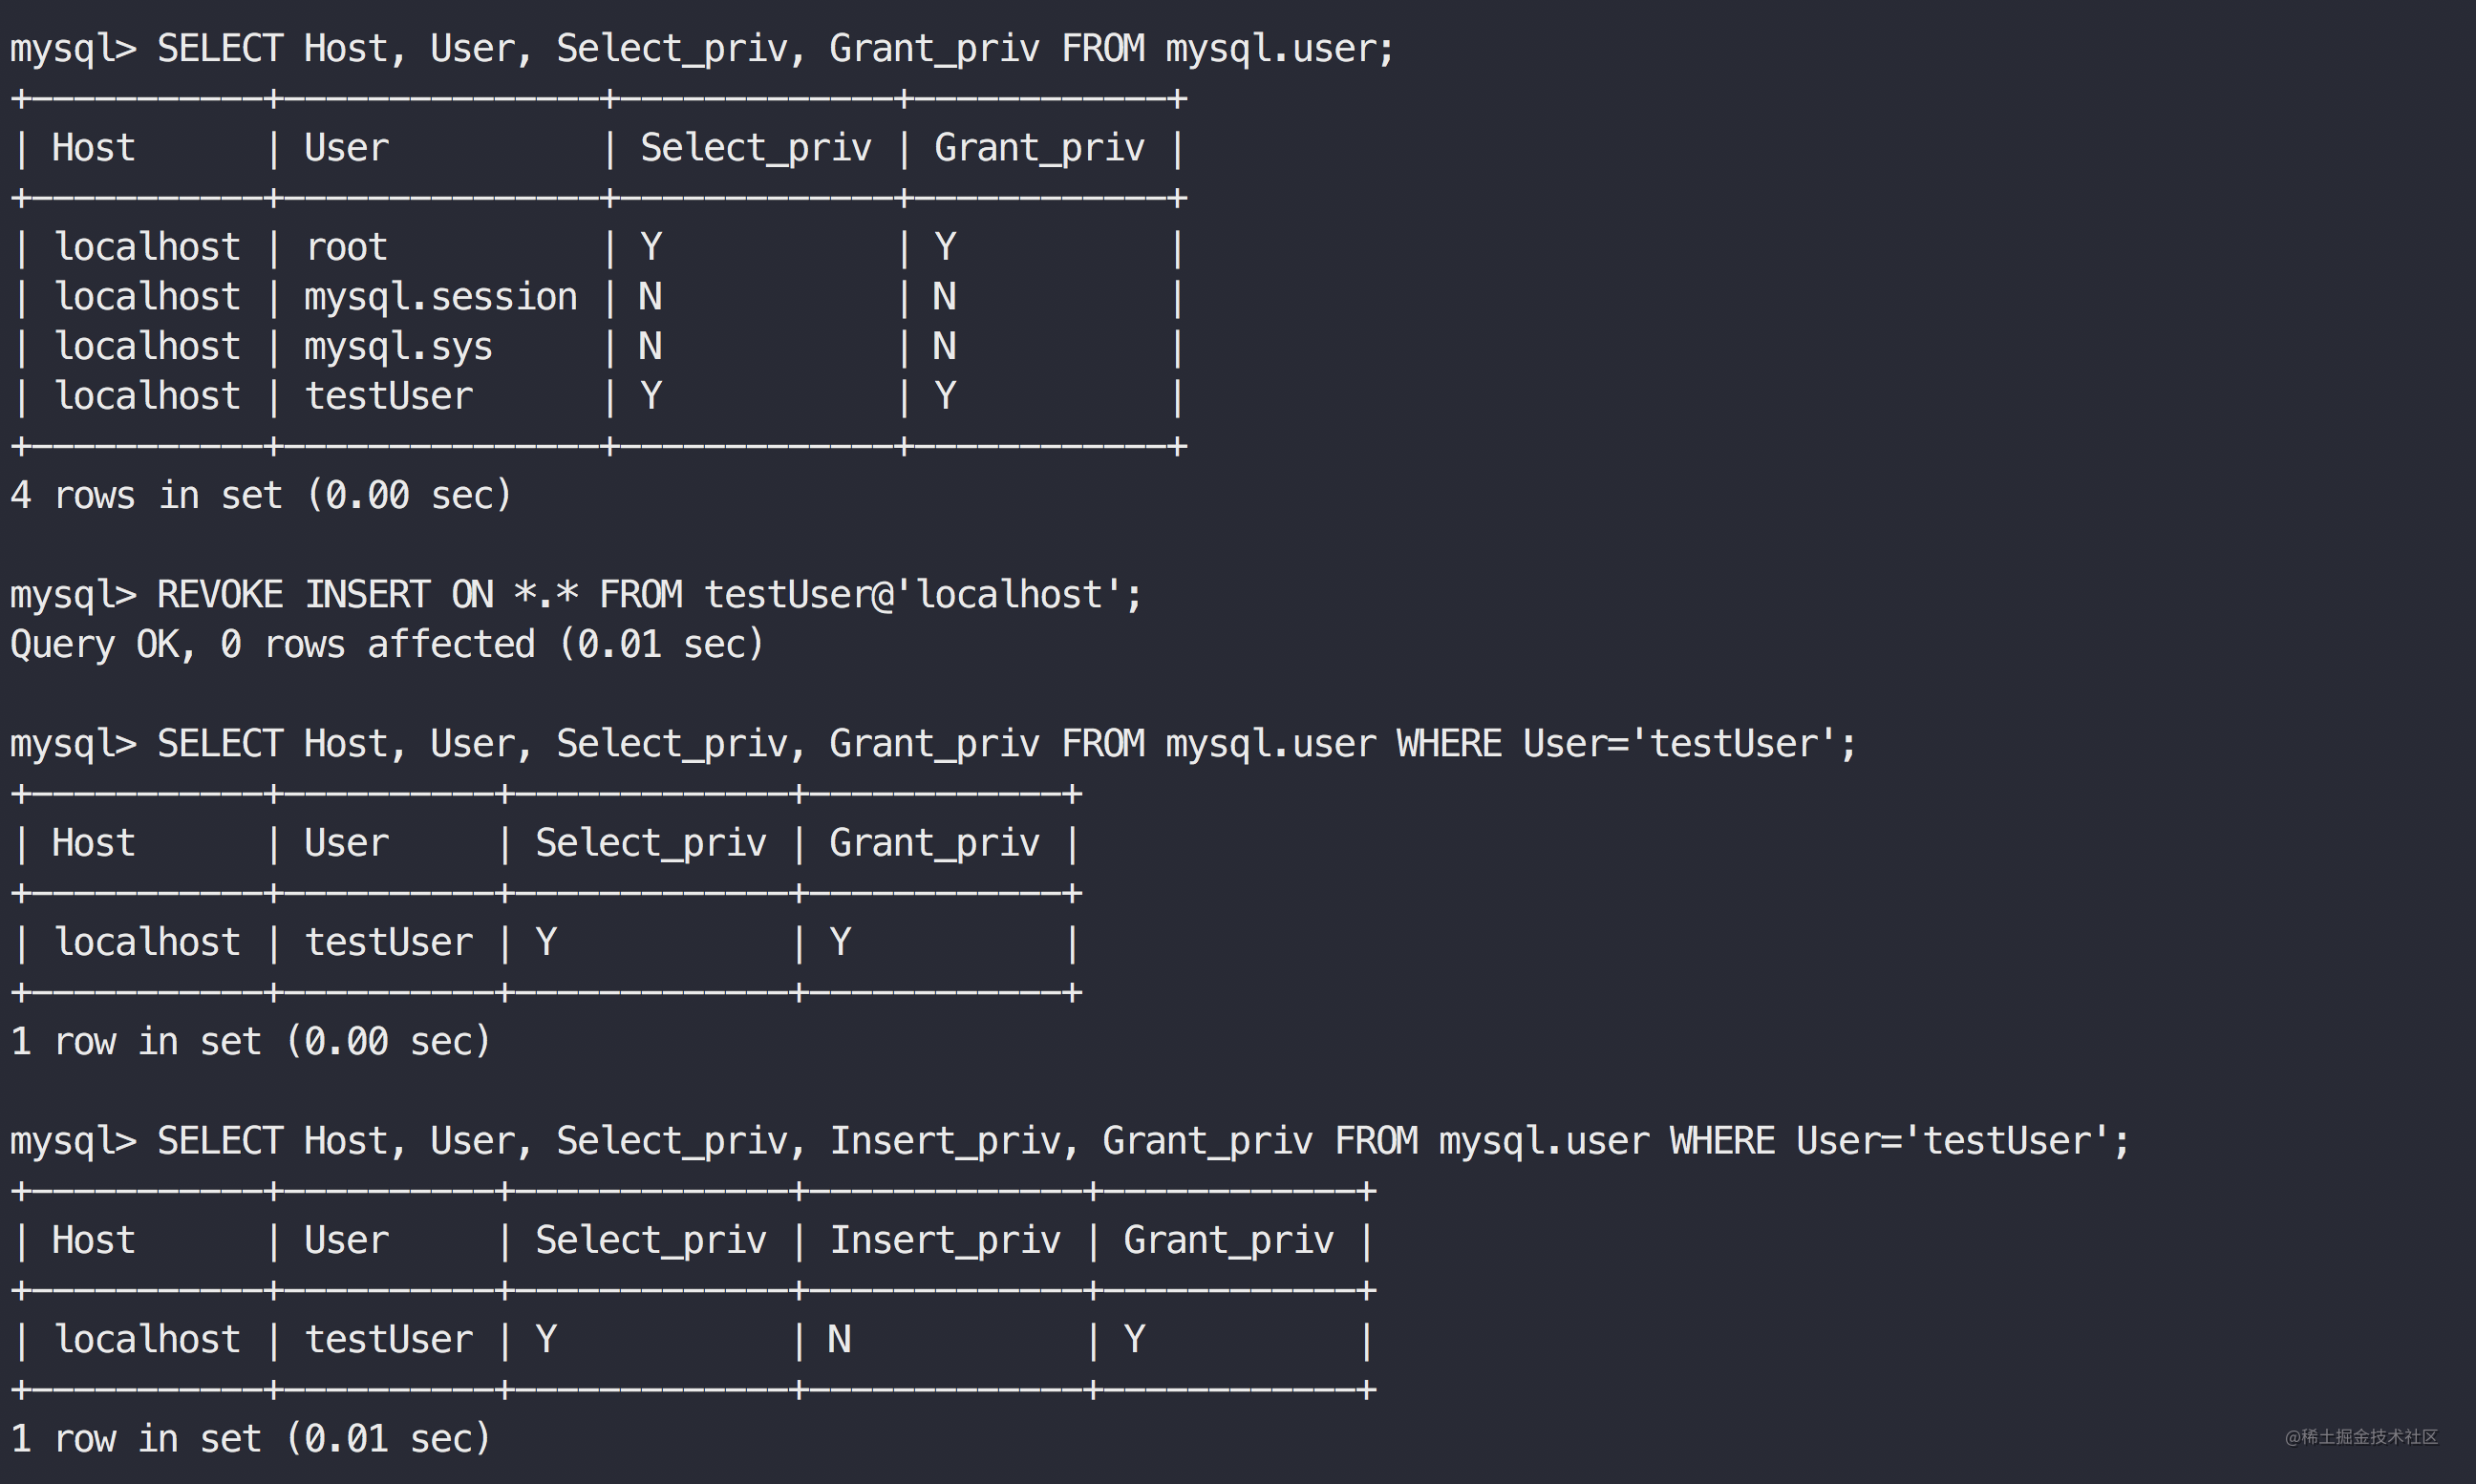Click the first SELECT query command line
This screenshot has height=1484, width=2476.
tap(700, 49)
